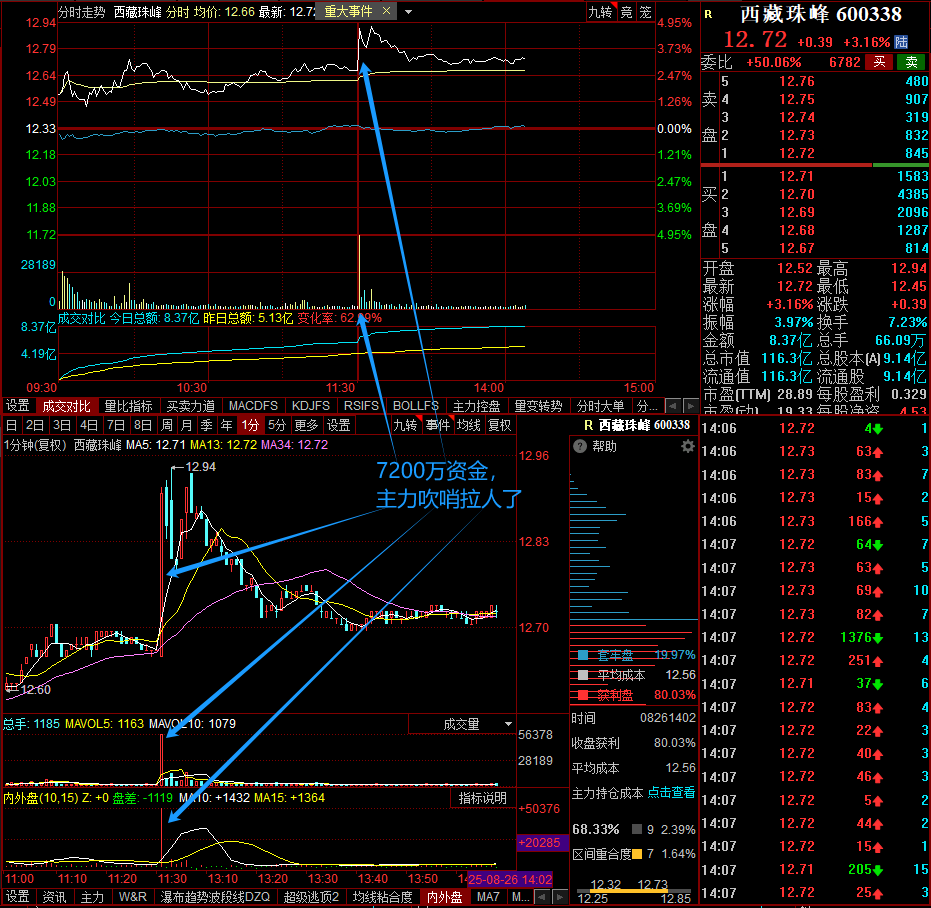
Task: Select the RSIFS indicator tab
Action: point(361,406)
